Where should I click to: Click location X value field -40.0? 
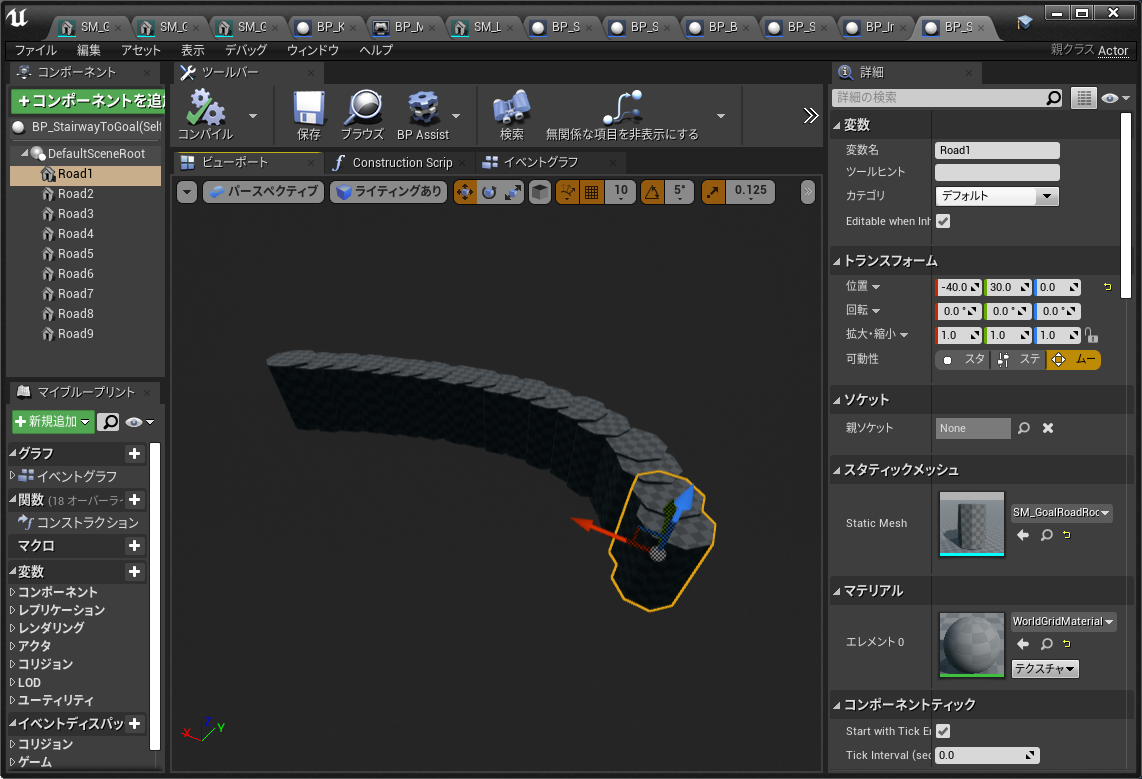tap(959, 288)
